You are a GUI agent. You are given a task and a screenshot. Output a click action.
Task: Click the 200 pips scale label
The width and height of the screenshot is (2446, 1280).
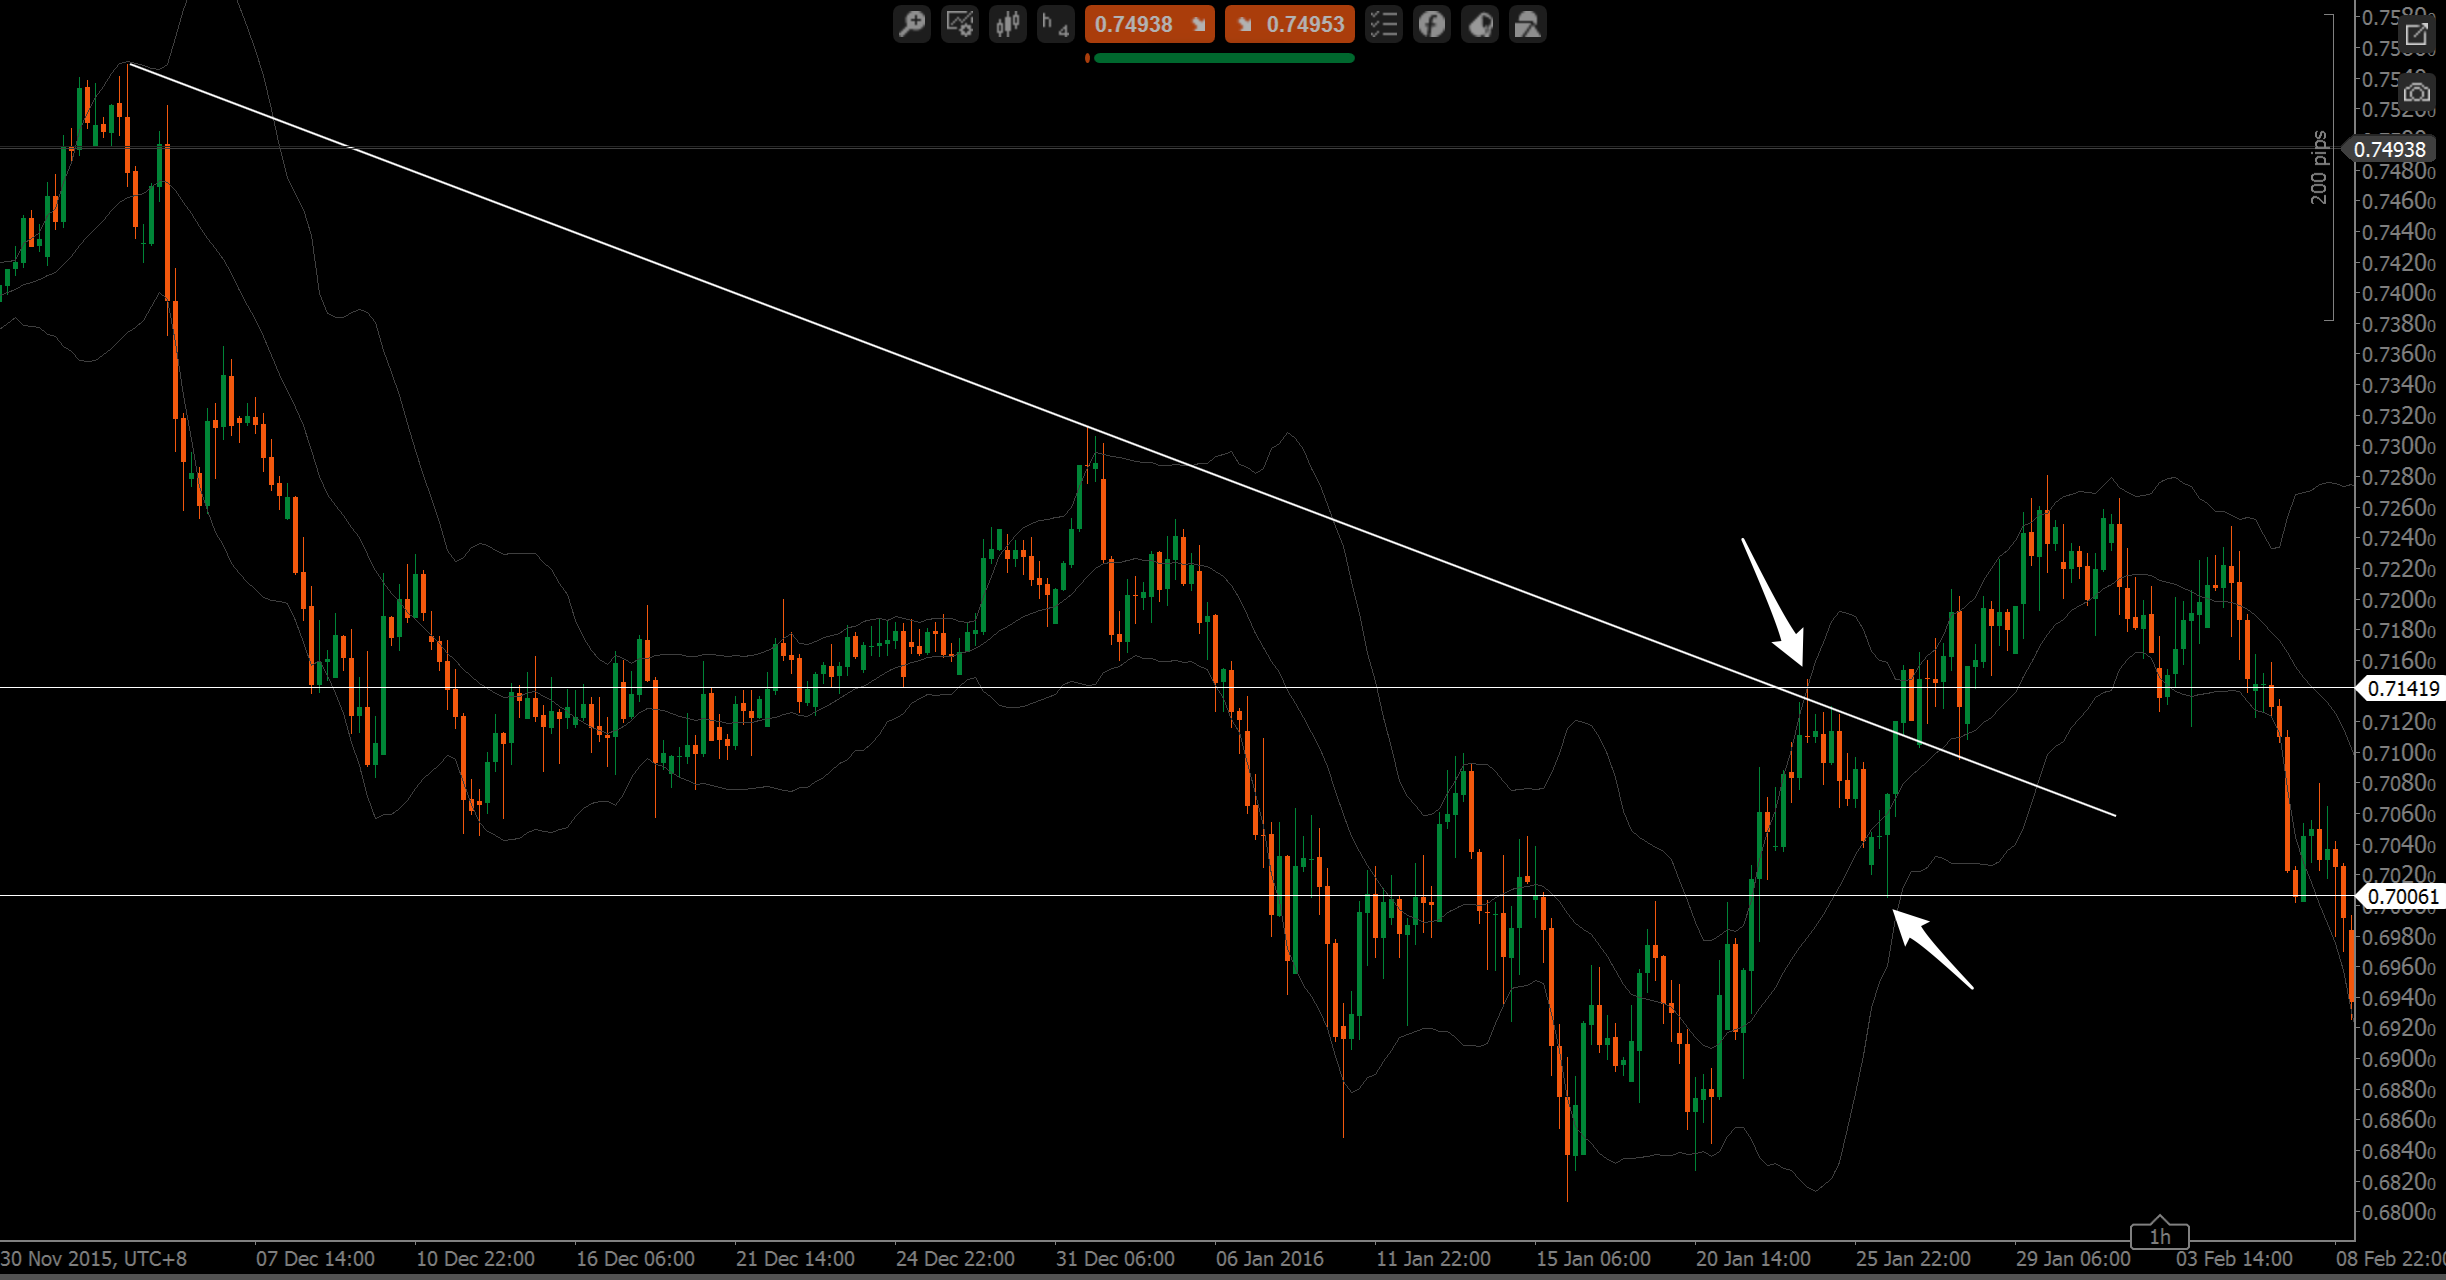point(2319,168)
